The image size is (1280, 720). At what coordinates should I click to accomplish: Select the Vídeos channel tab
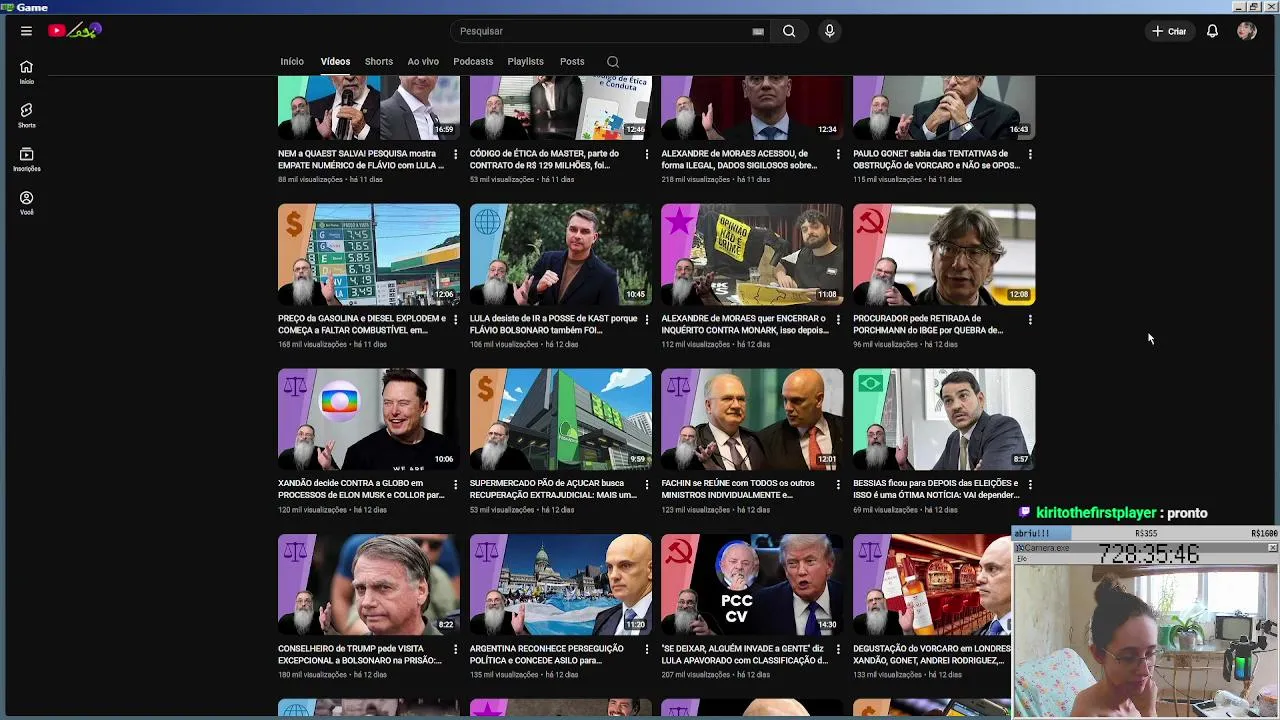(335, 61)
